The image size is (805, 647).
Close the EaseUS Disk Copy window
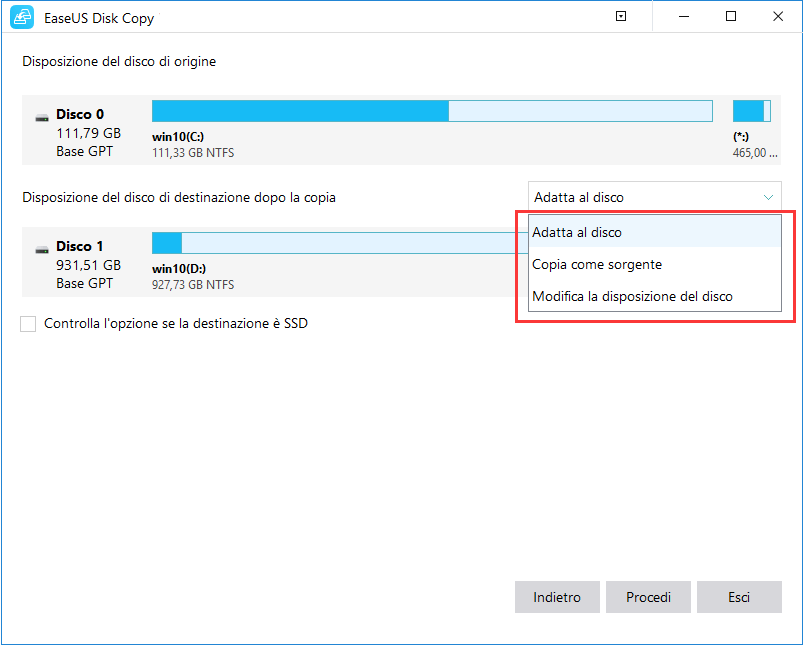point(778,17)
